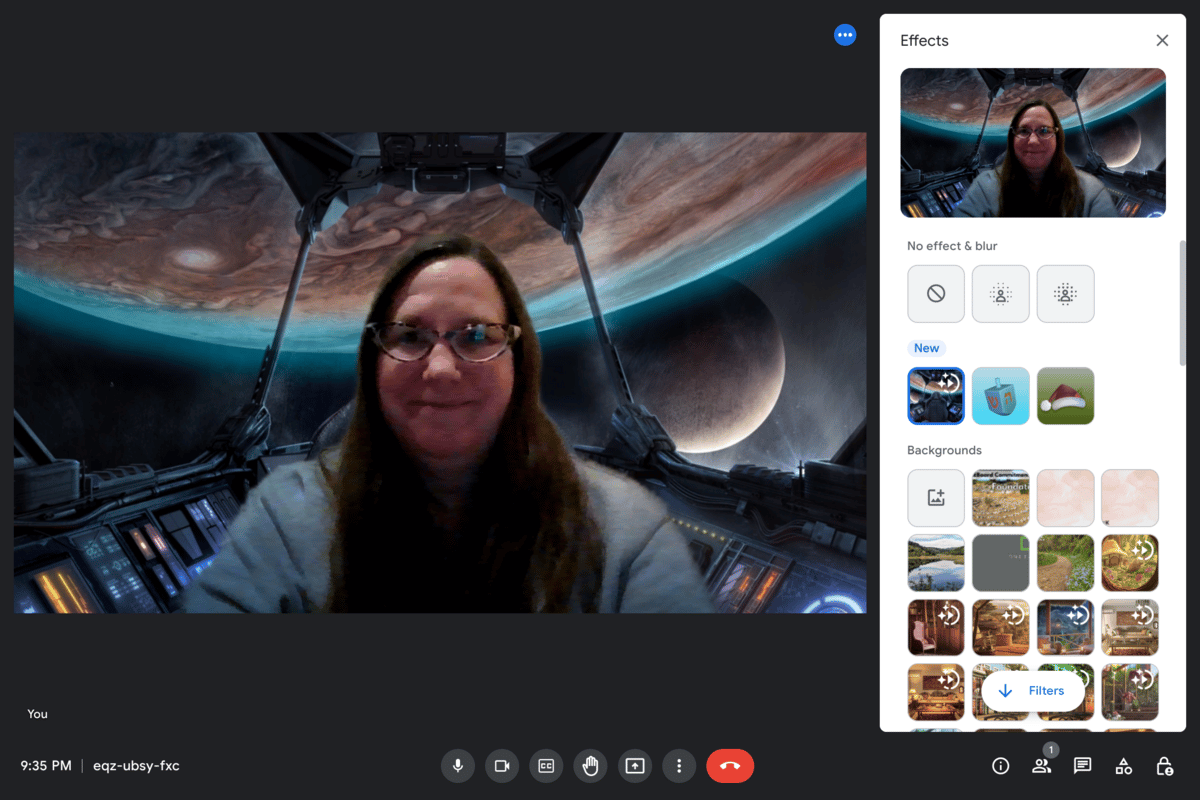
Task: Select the garden path background
Action: [1066, 562]
